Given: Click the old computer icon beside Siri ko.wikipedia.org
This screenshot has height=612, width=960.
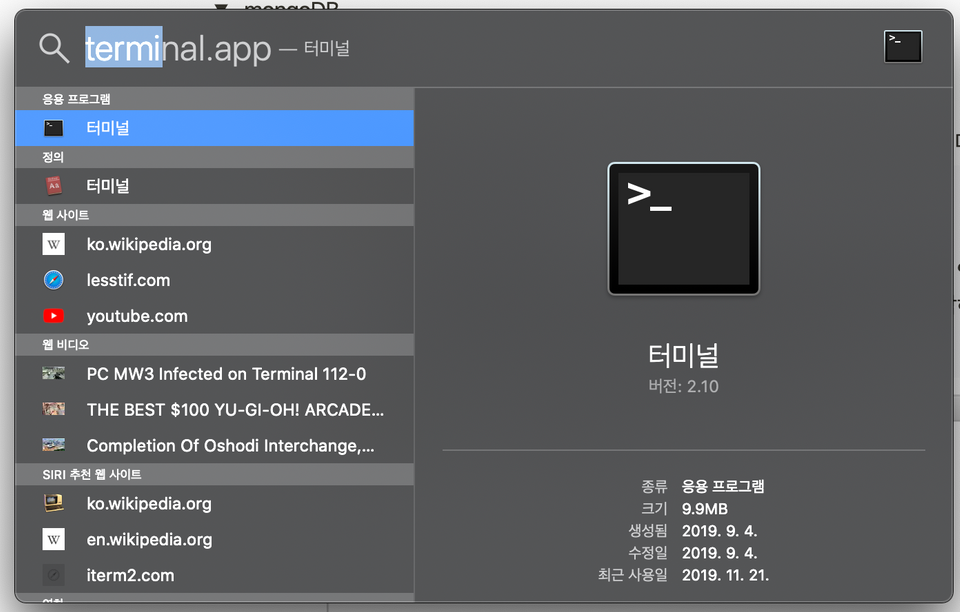Looking at the screenshot, I should [x=54, y=503].
